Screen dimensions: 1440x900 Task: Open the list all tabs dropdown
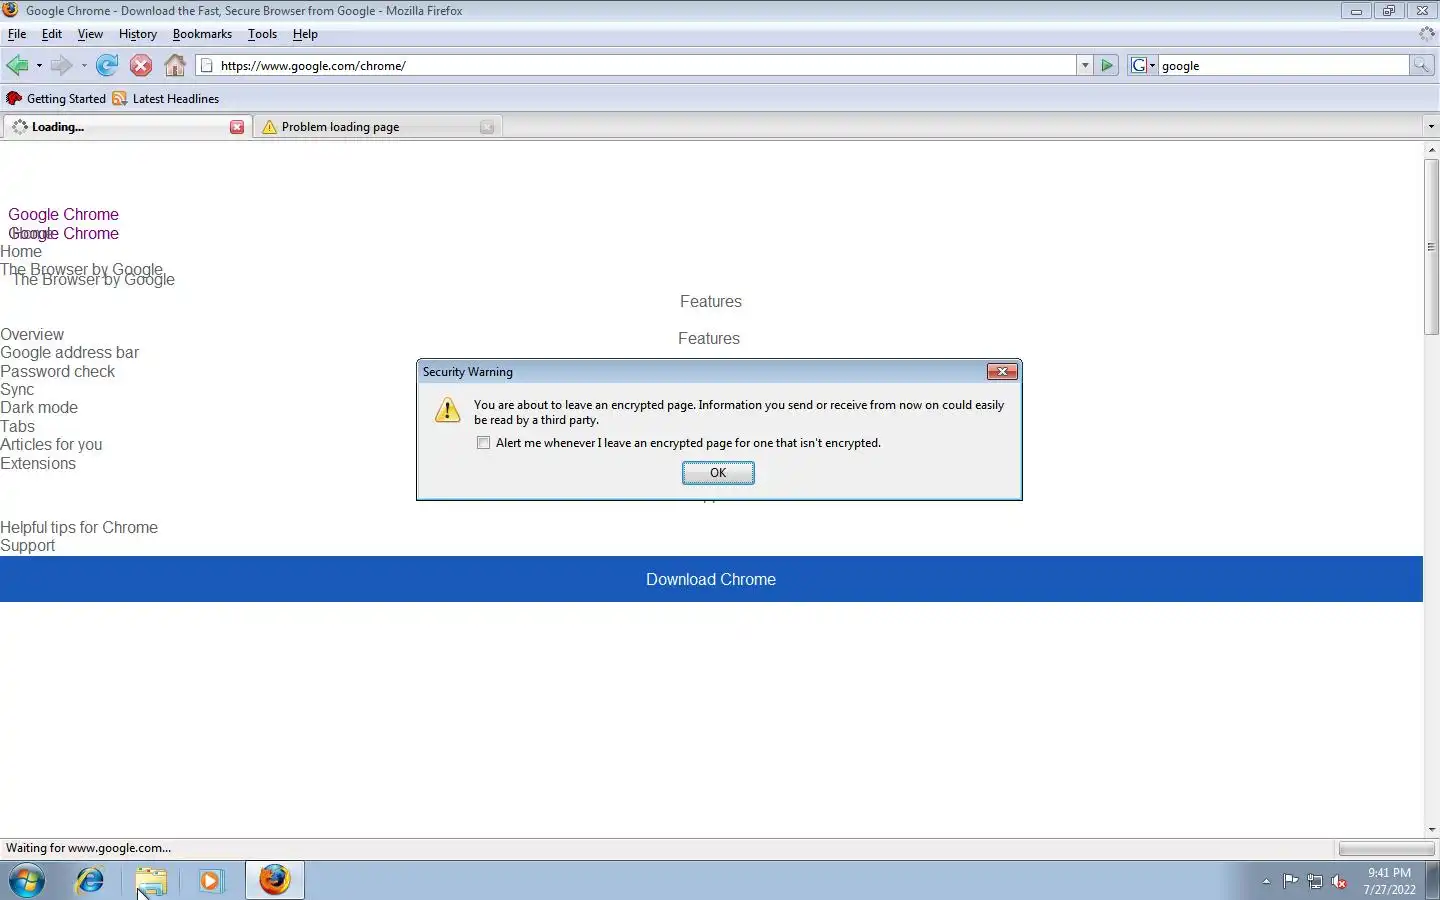point(1431,127)
